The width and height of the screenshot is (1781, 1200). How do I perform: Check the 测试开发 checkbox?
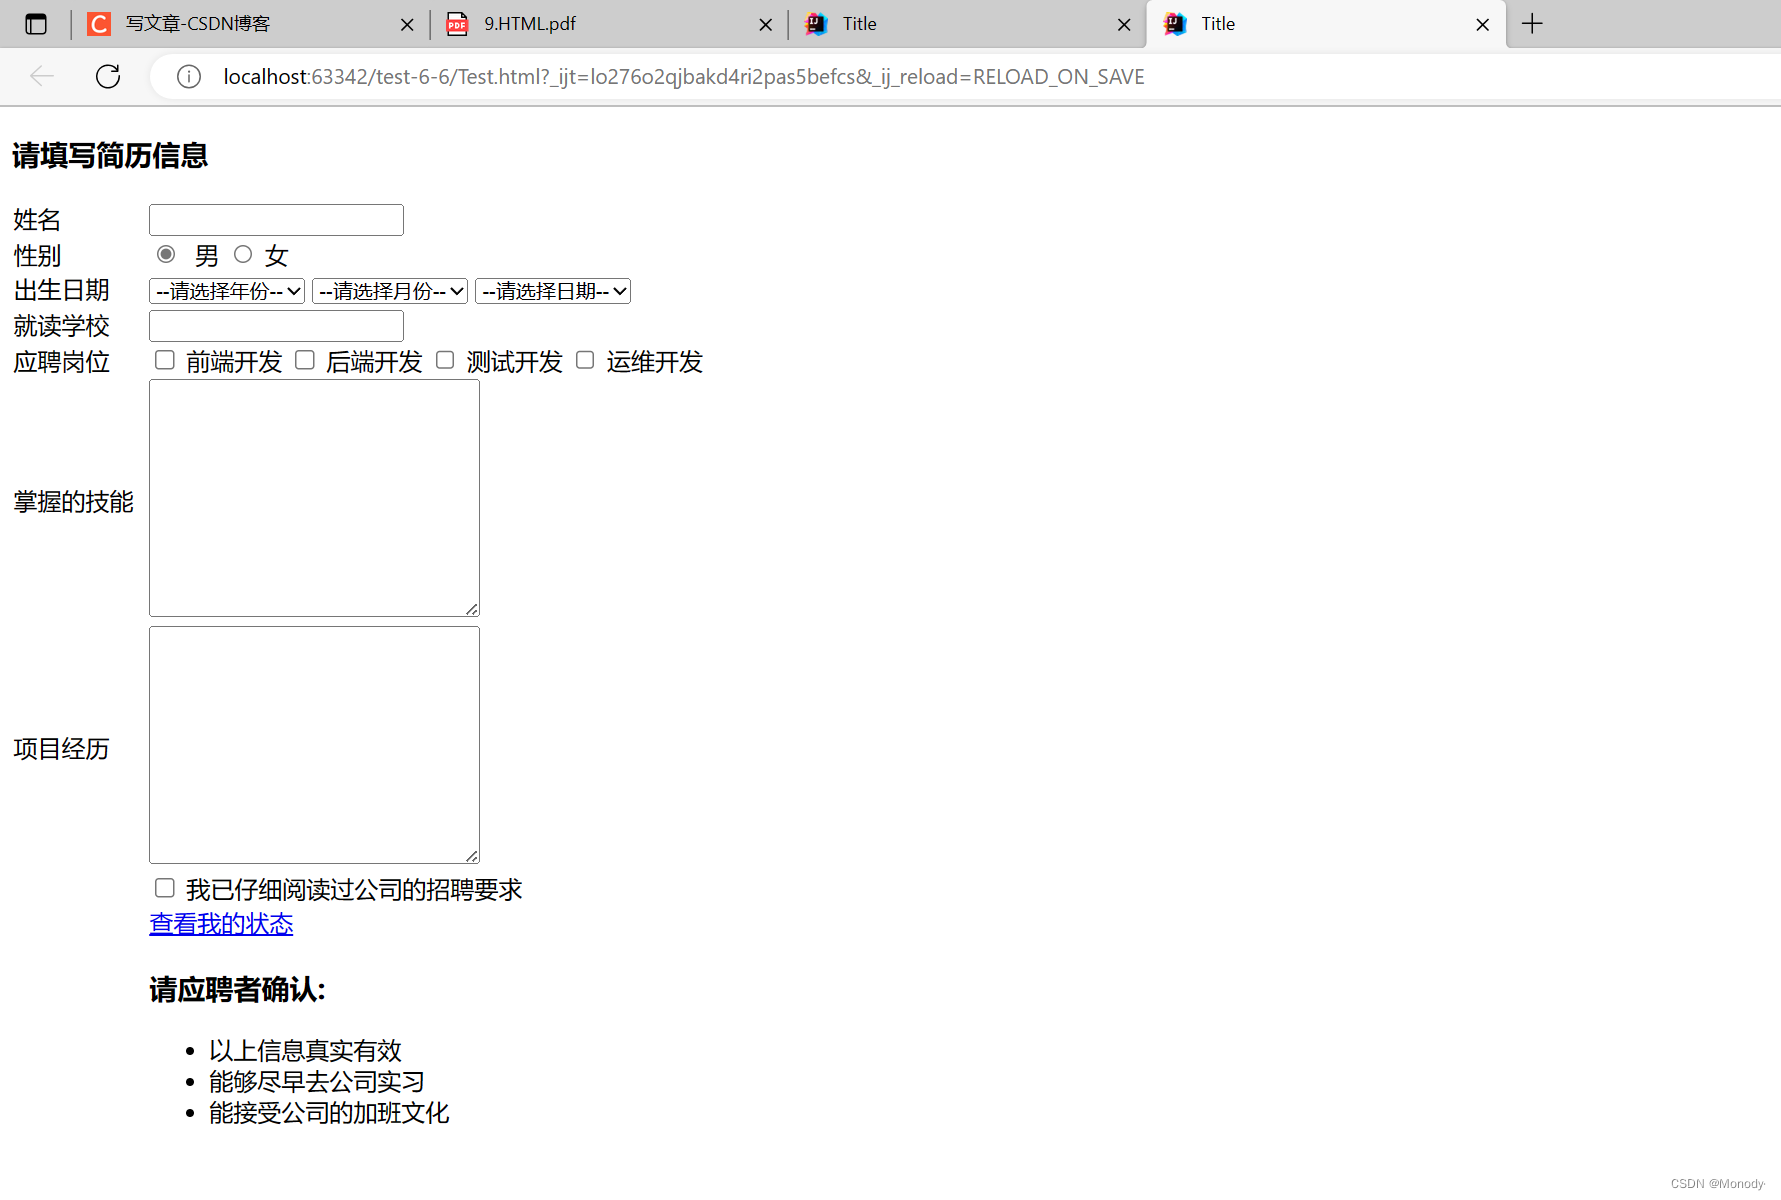click(445, 360)
